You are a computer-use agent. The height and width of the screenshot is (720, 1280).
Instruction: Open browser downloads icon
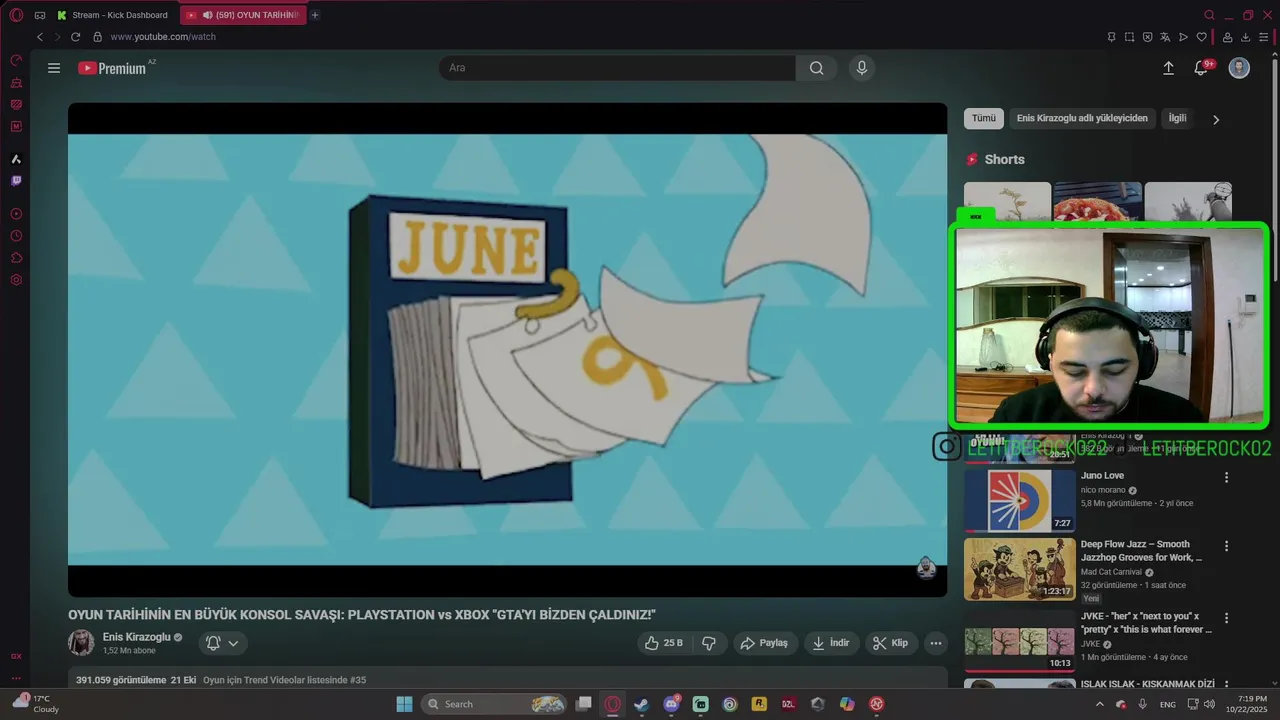click(1246, 37)
